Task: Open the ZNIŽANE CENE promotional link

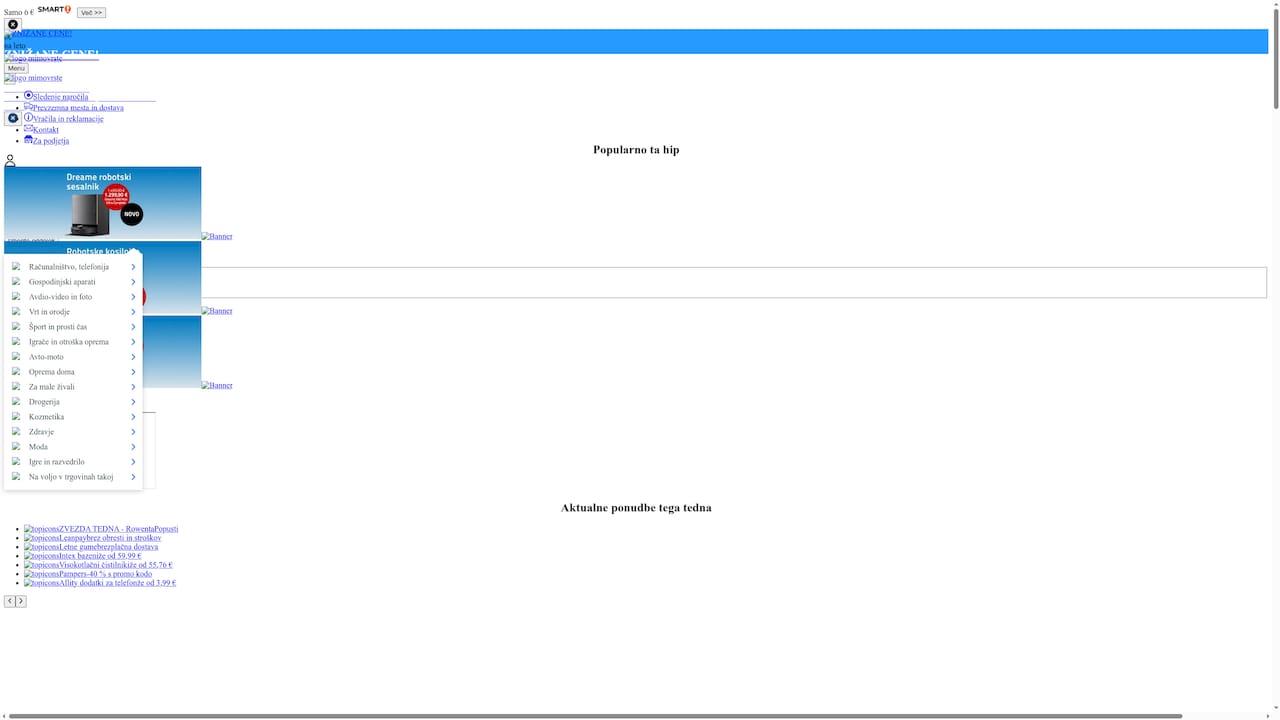Action: tap(42, 33)
